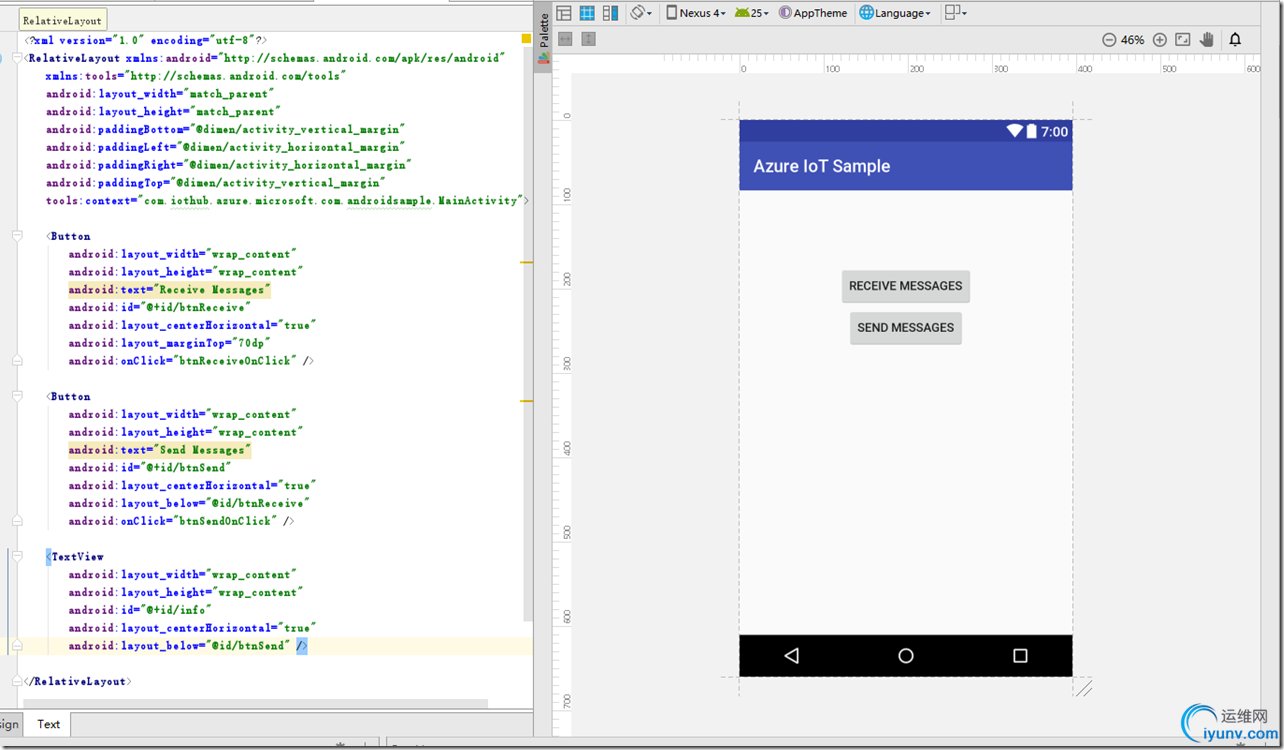Click the layout_marginTop="70dp" line
The image size is (1284, 750).
pyautogui.click(x=169, y=343)
